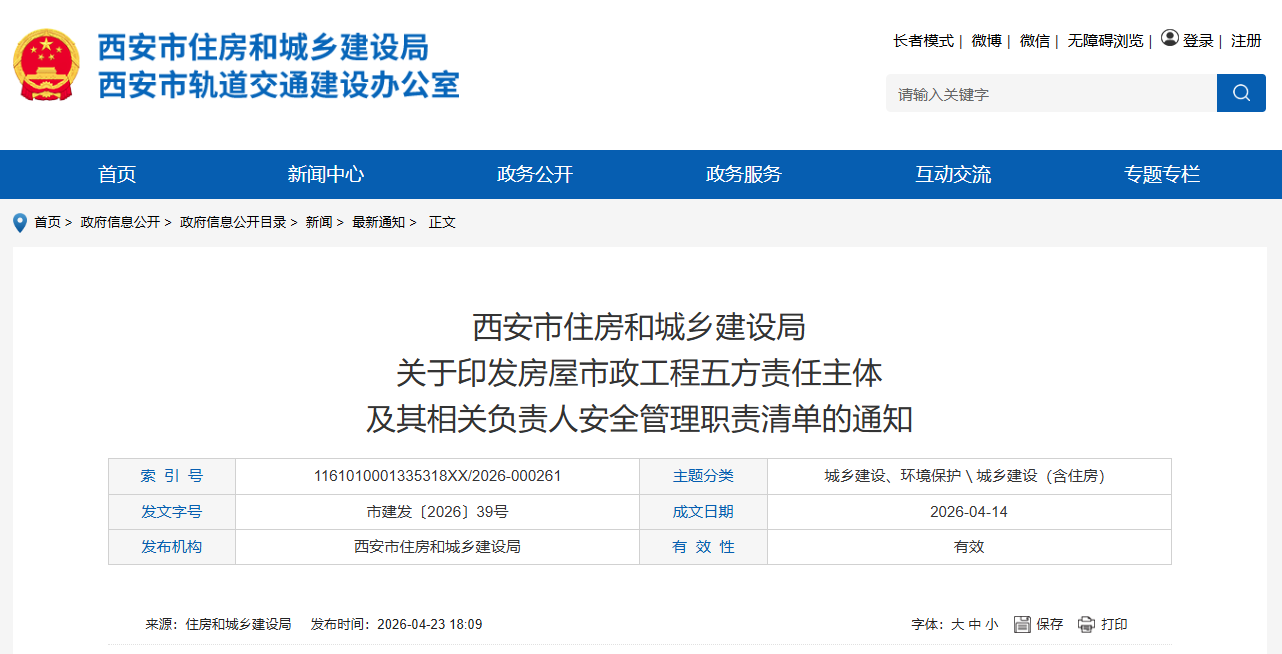
Task: Click the 注册 register link
Action: tap(1246, 41)
